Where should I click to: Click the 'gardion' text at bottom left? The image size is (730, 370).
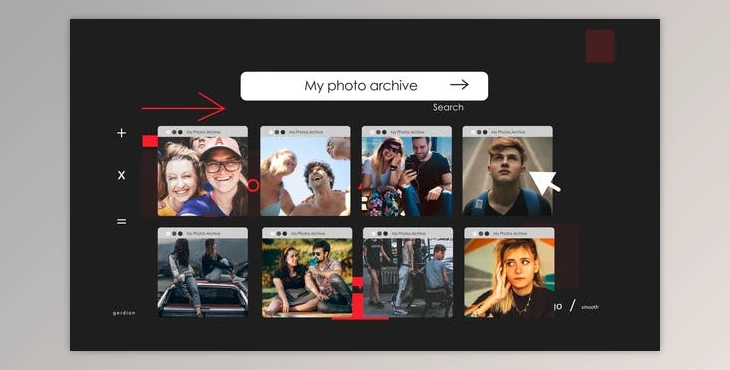[124, 313]
